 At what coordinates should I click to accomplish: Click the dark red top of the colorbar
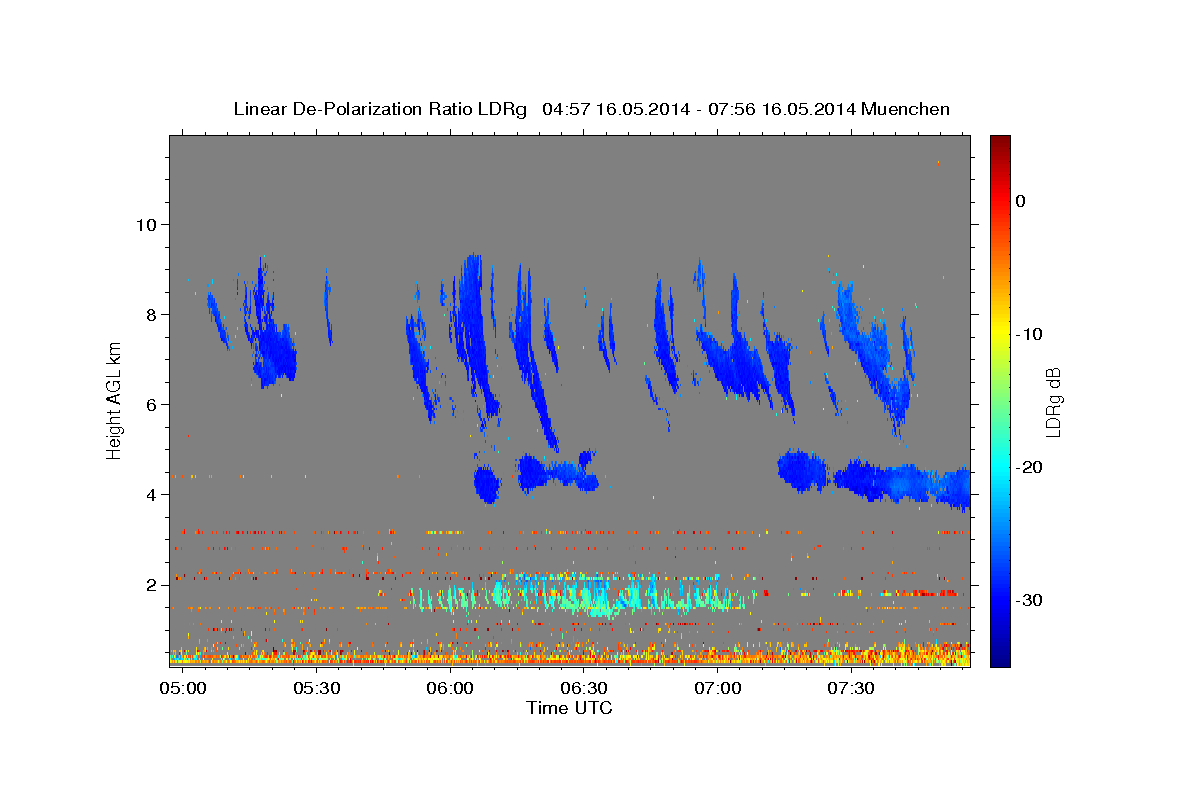999,143
